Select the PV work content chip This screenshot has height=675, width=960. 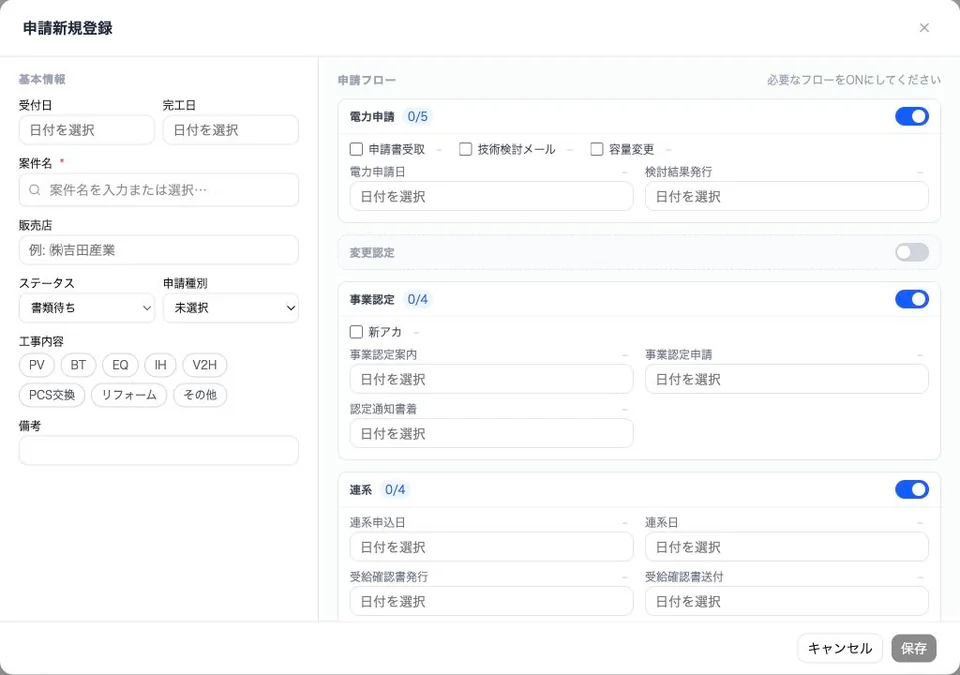[x=37, y=365]
